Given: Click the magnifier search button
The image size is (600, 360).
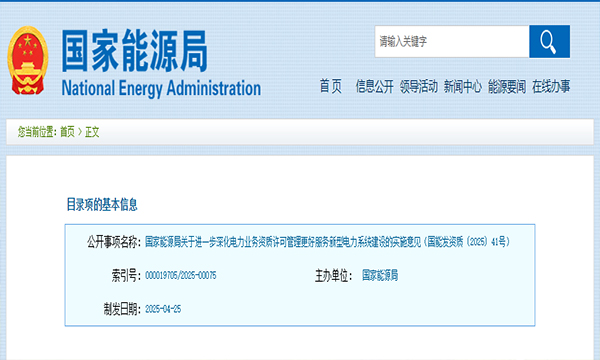Looking at the screenshot, I should tap(549, 41).
